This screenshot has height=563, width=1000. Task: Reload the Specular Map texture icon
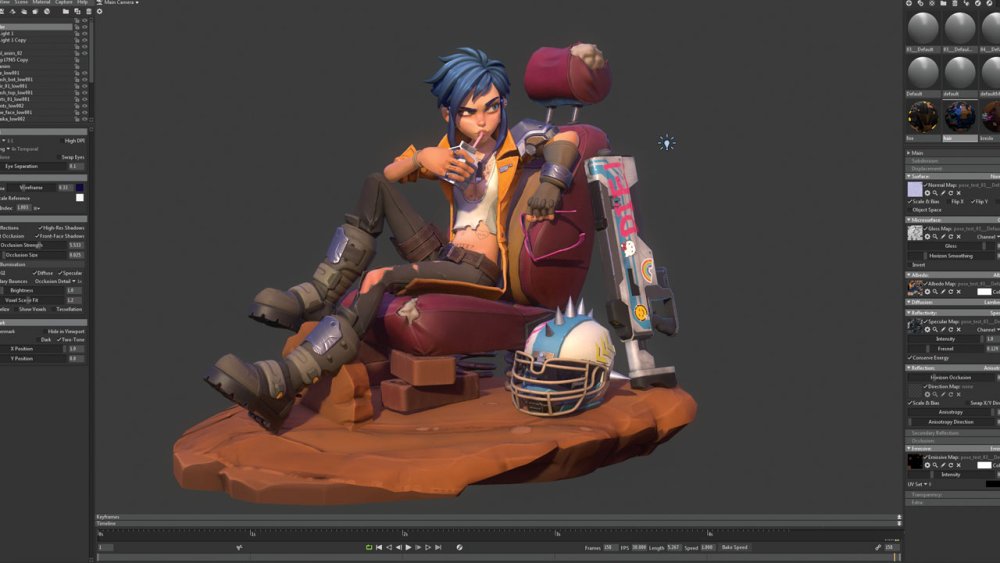pos(950,330)
